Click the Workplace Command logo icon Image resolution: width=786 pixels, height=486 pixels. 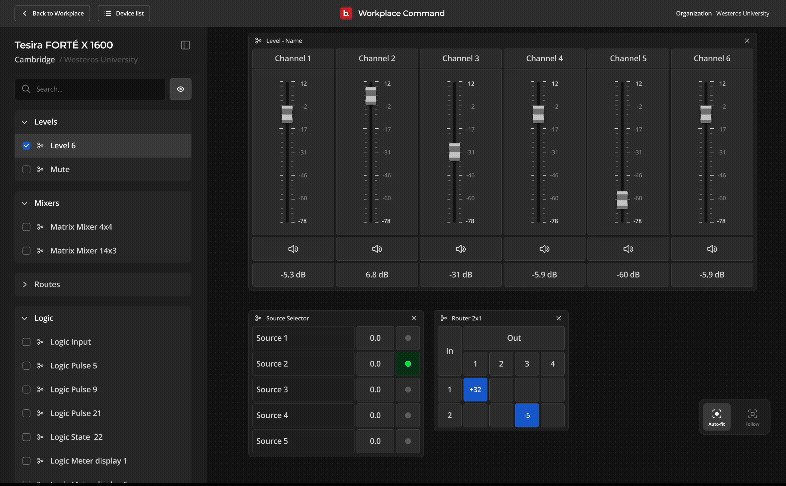tap(346, 14)
